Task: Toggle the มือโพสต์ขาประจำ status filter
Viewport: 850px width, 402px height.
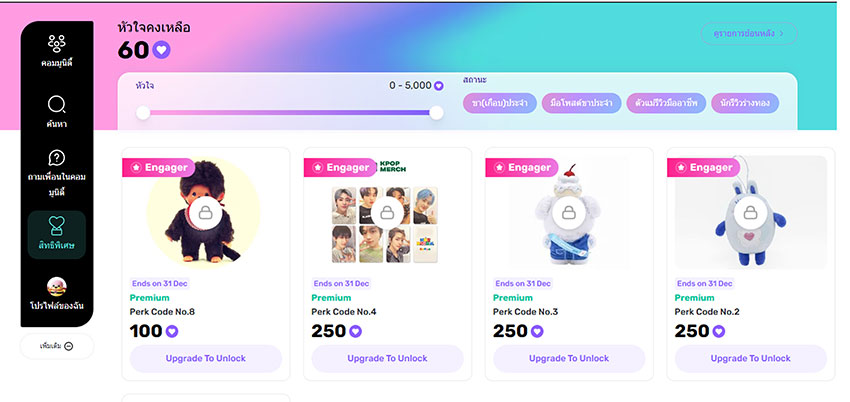Action: [x=581, y=103]
